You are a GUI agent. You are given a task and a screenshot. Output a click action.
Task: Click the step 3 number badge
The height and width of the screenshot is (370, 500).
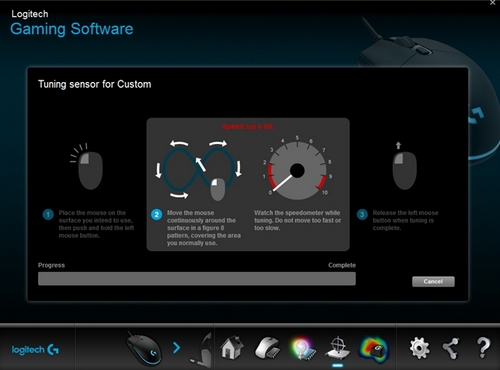click(x=362, y=214)
